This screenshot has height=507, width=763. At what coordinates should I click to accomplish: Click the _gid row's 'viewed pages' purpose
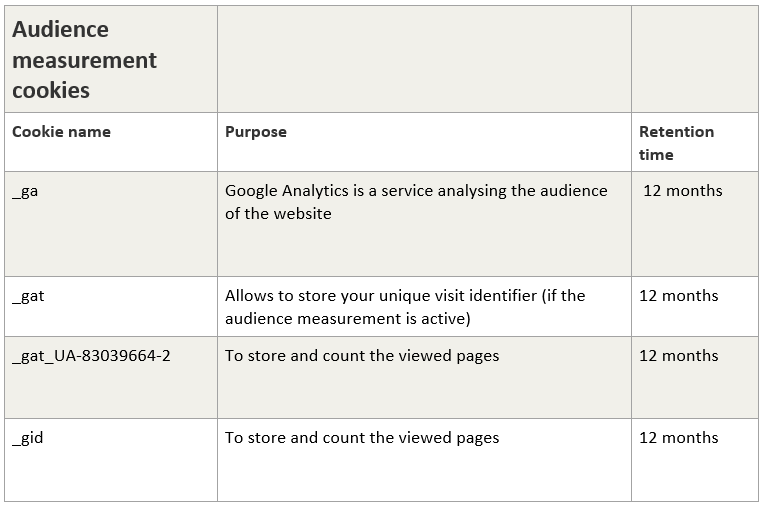[362, 438]
